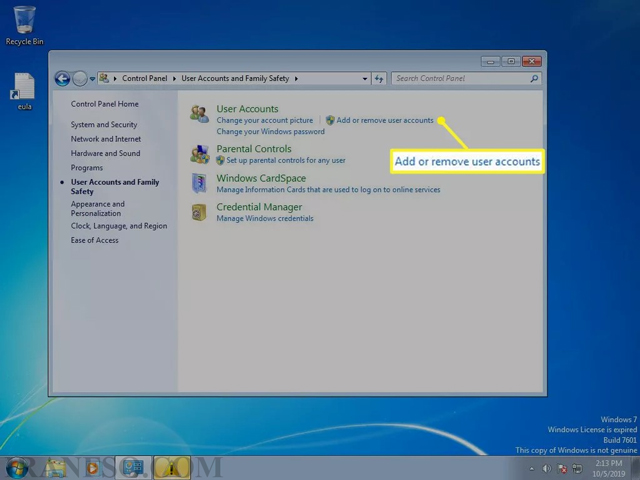Open Windows Explorer from the taskbar
Image resolution: width=640 pixels, height=480 pixels.
click(x=56, y=468)
